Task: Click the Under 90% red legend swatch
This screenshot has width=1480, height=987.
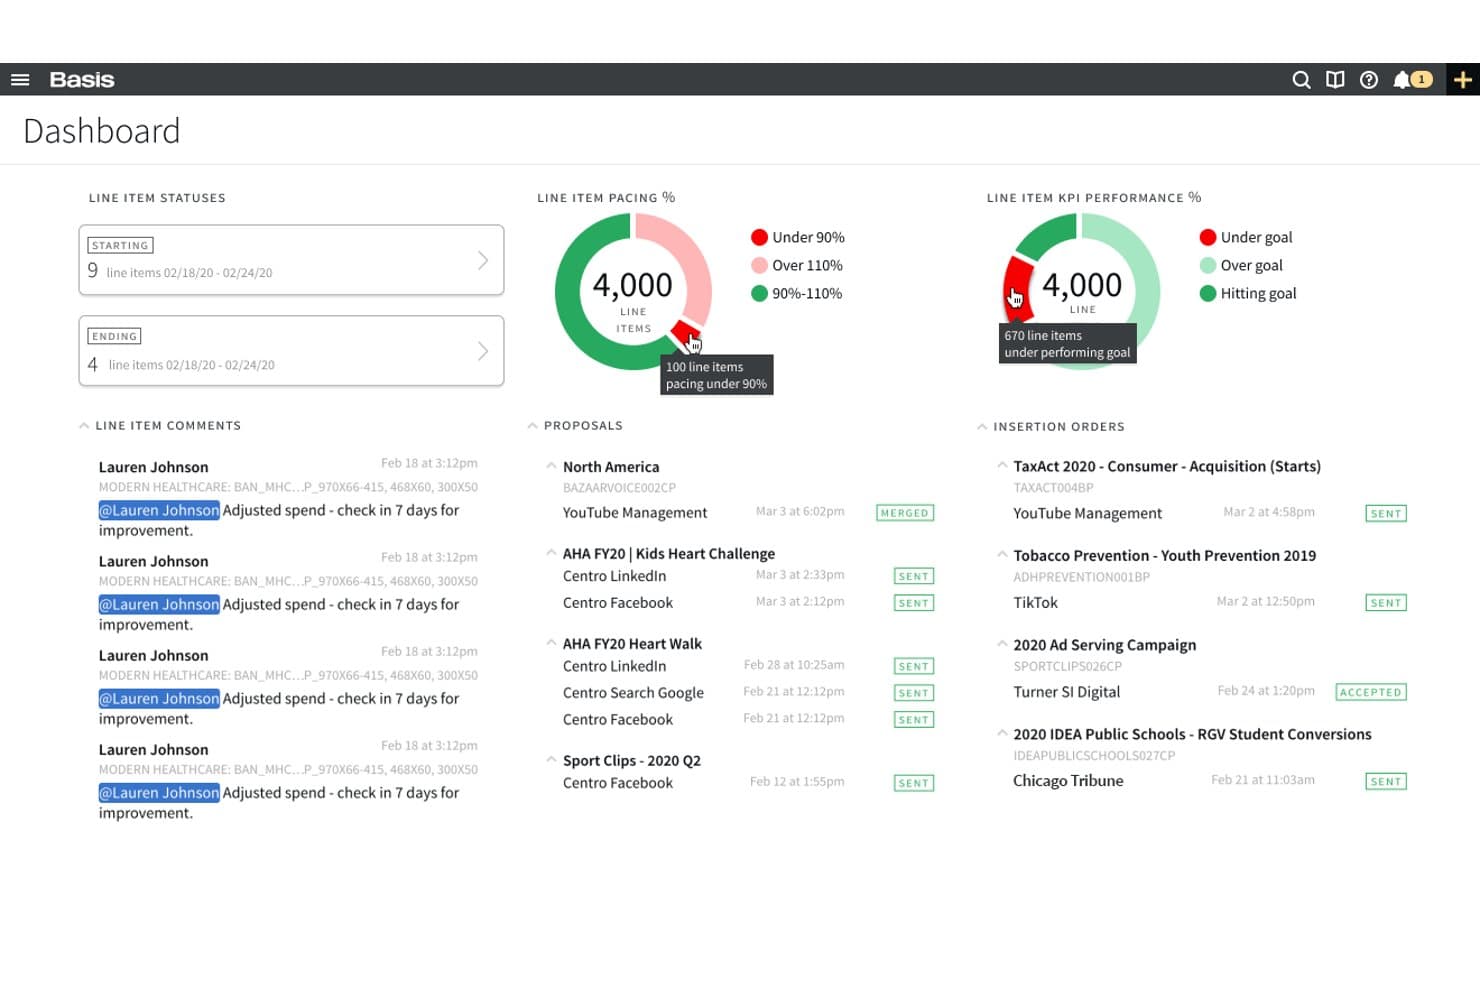Action: 759,237
